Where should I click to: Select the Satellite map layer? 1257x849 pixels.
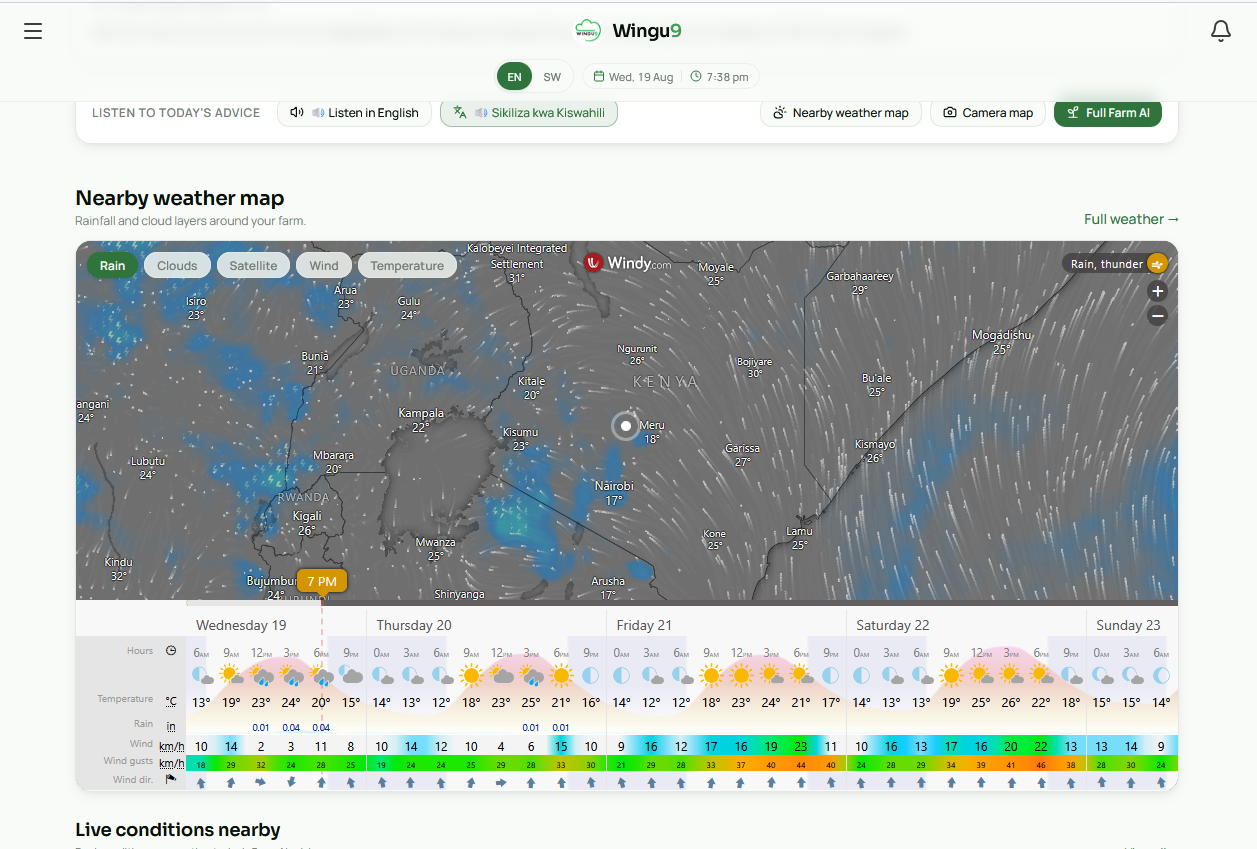253,265
